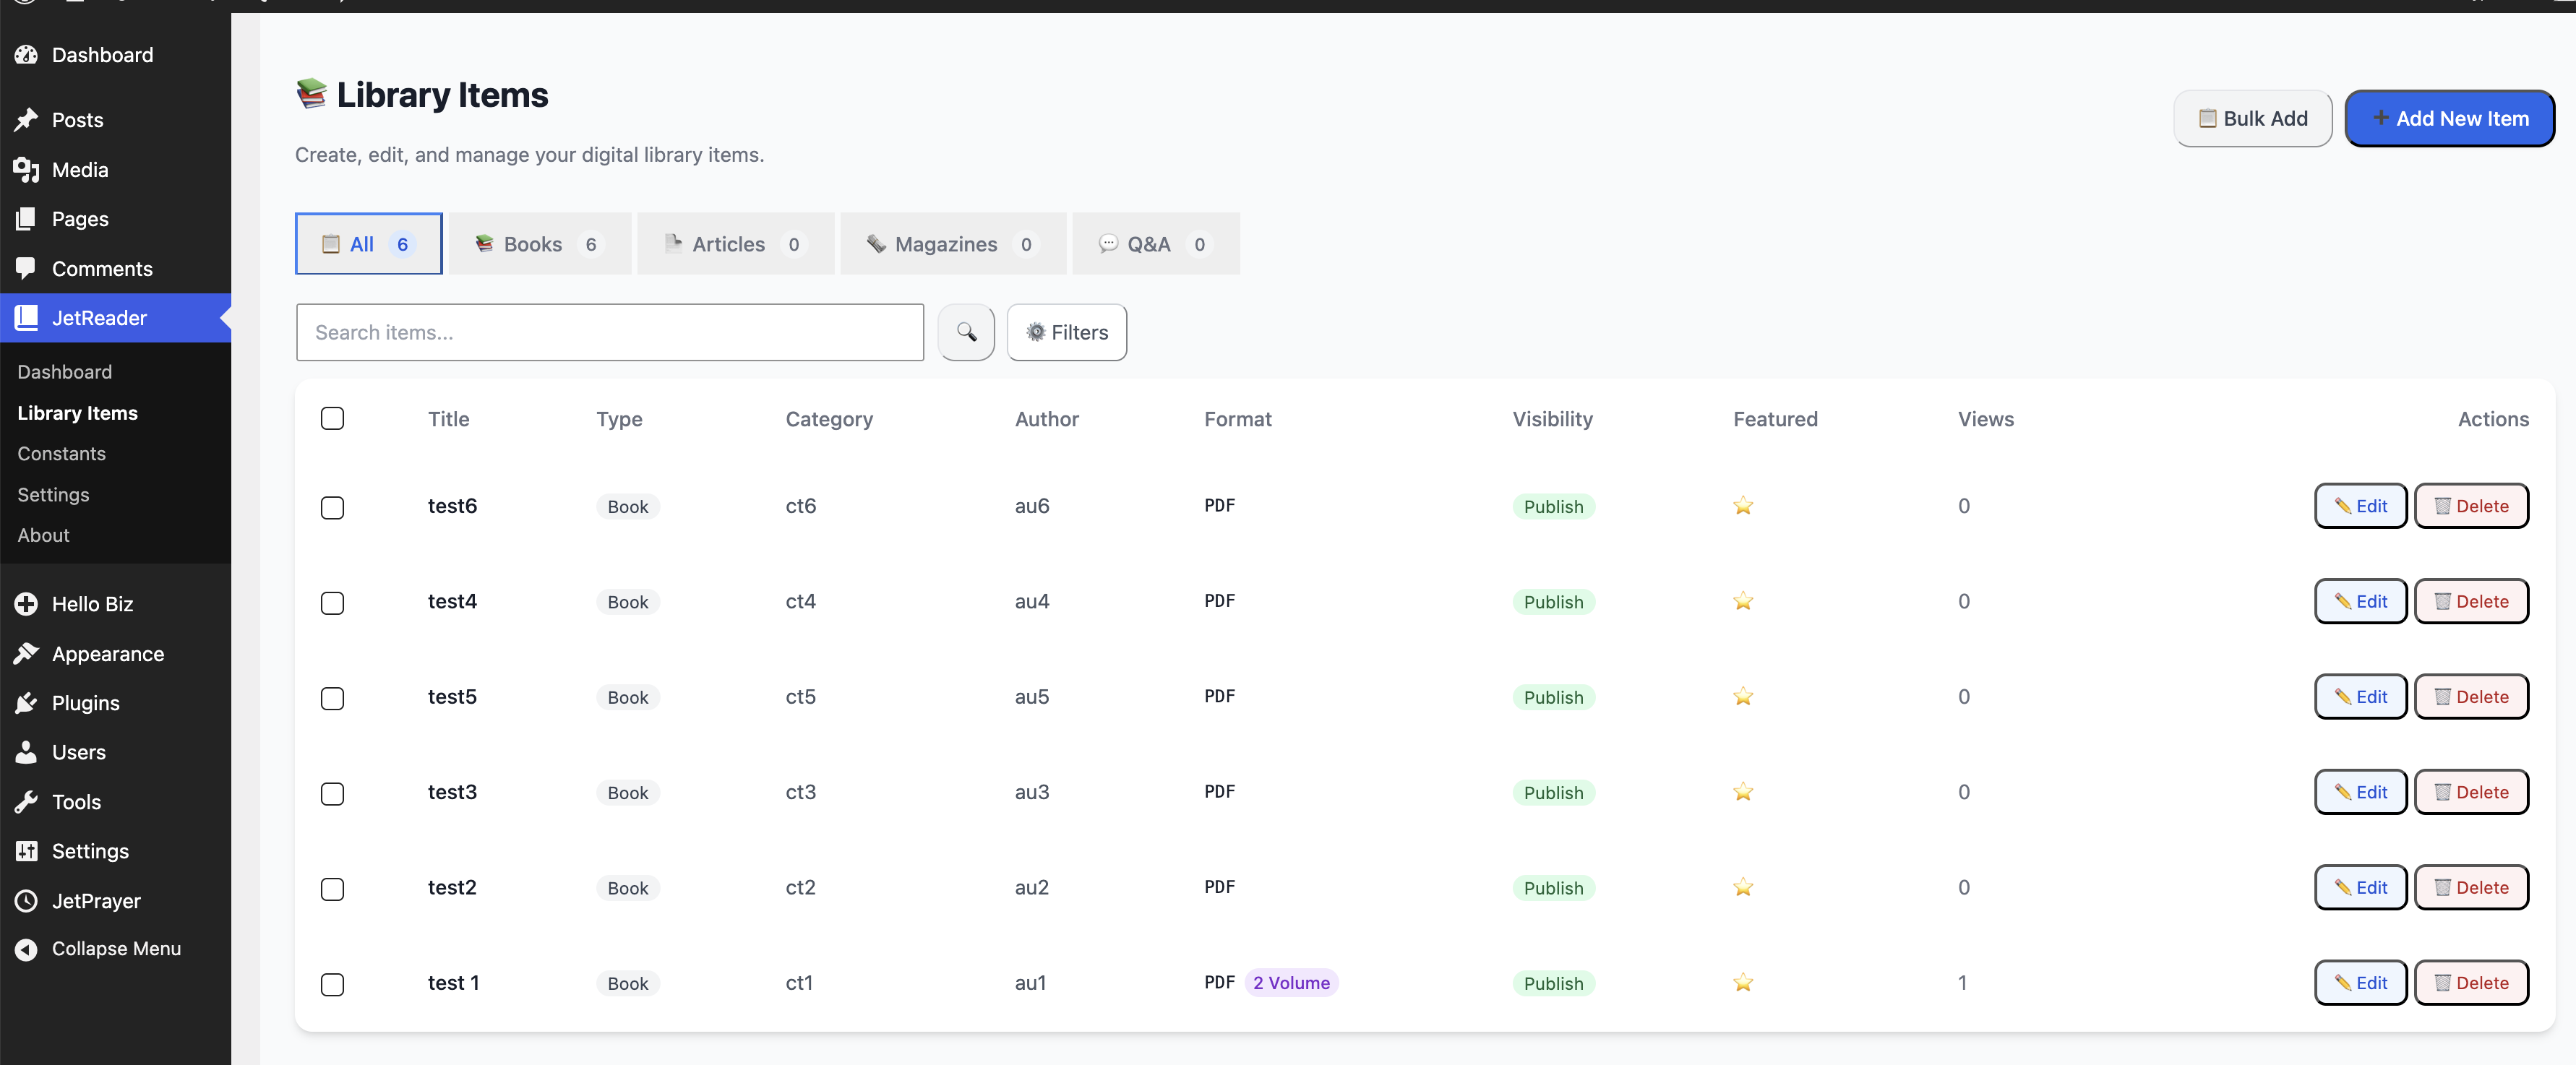Click the featured star for test2
This screenshot has width=2576, height=1065.
point(1743,888)
